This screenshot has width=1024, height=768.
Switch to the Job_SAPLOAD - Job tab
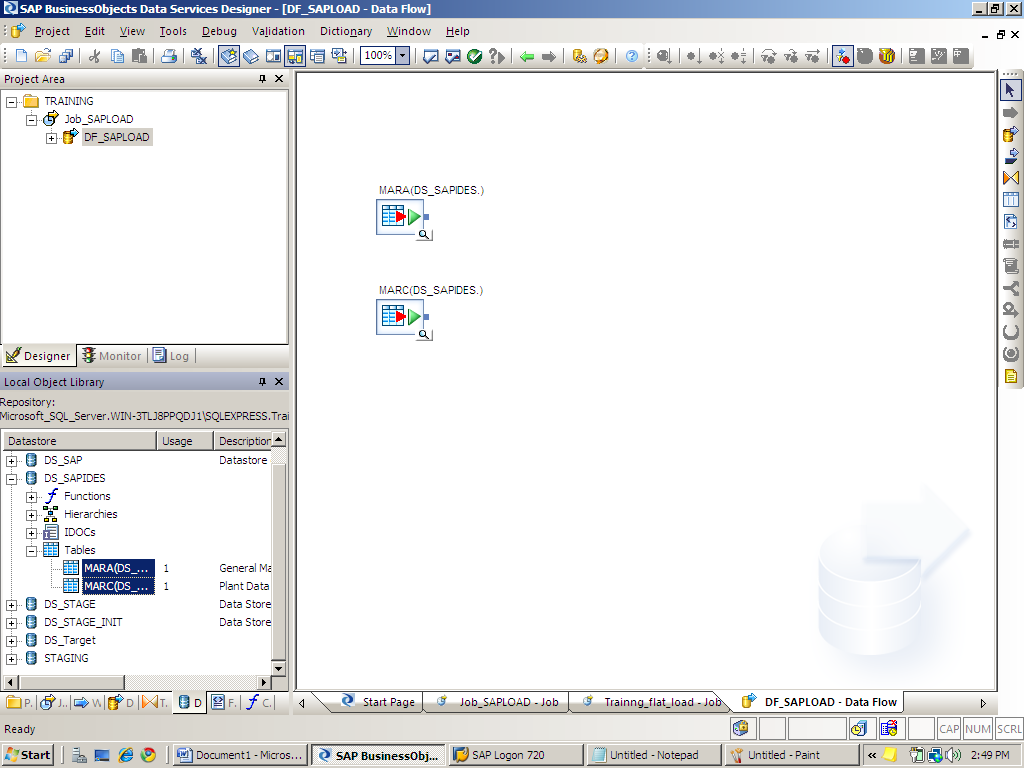coord(498,702)
